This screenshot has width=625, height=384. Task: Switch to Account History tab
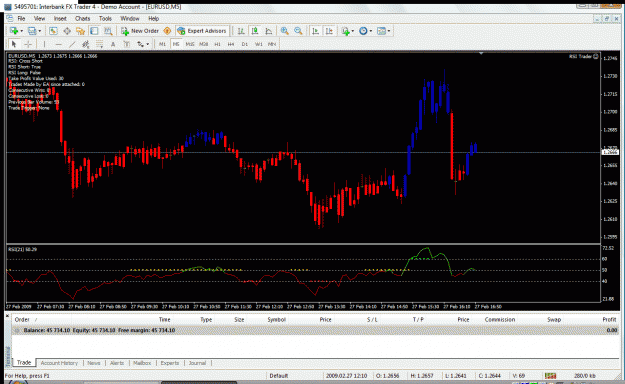pos(59,363)
